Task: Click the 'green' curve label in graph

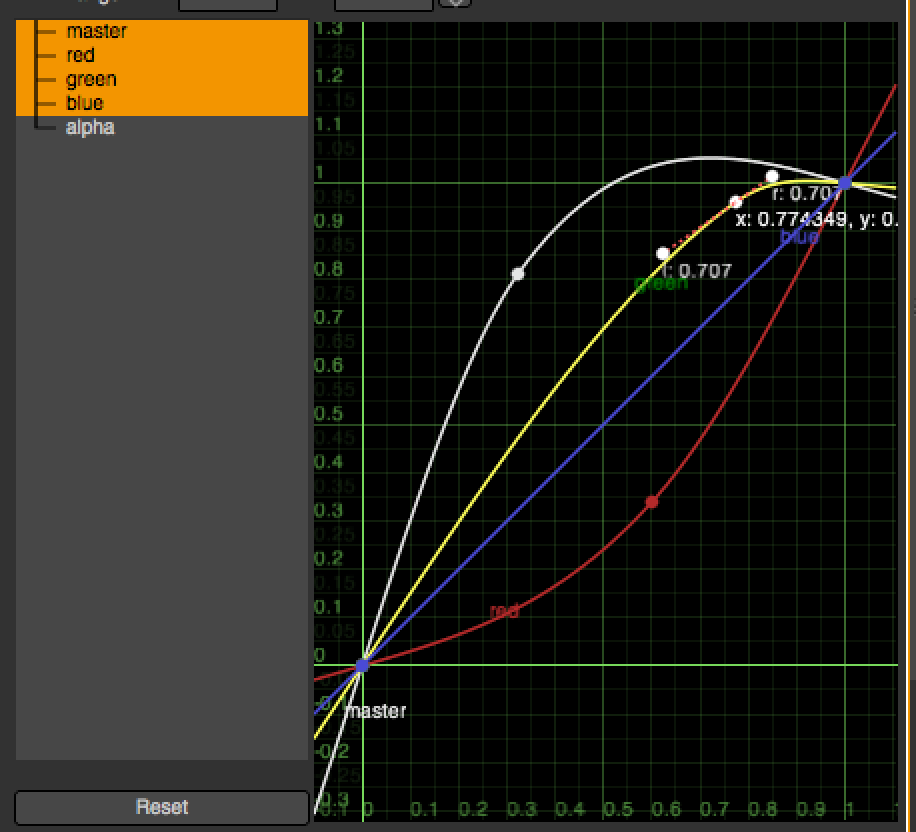Action: 661,284
